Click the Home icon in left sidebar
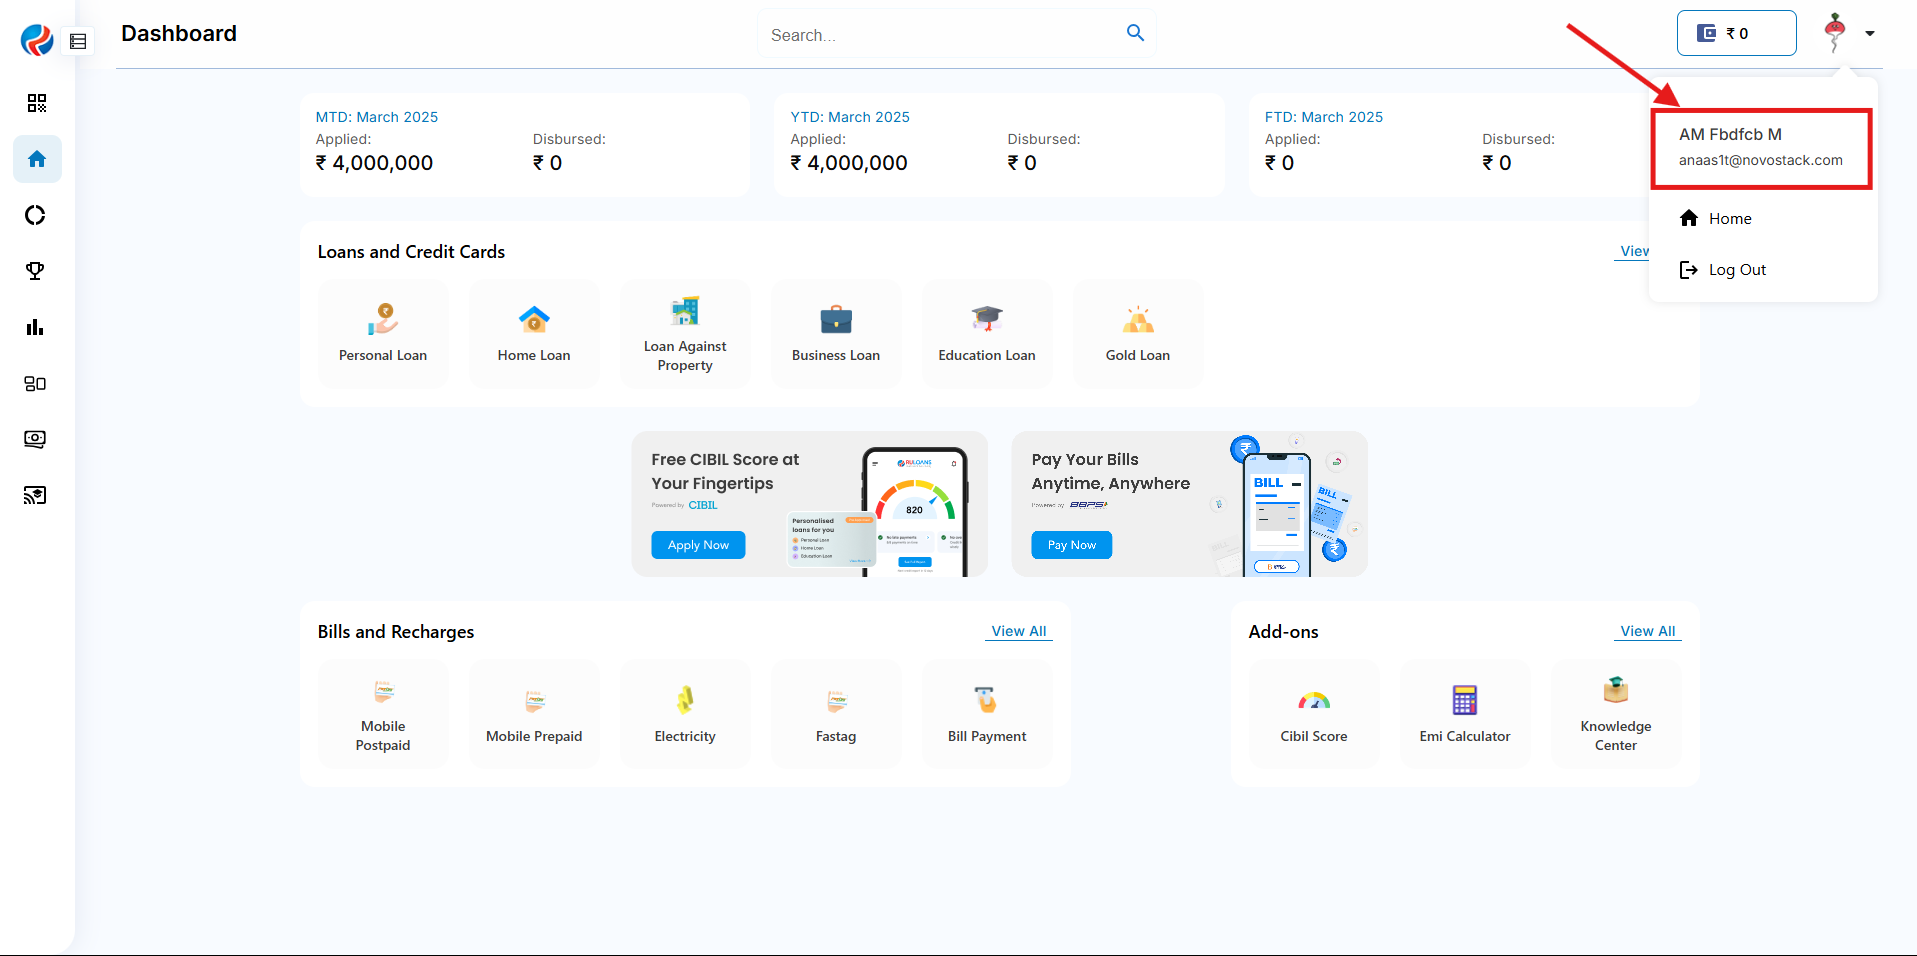 (37, 159)
